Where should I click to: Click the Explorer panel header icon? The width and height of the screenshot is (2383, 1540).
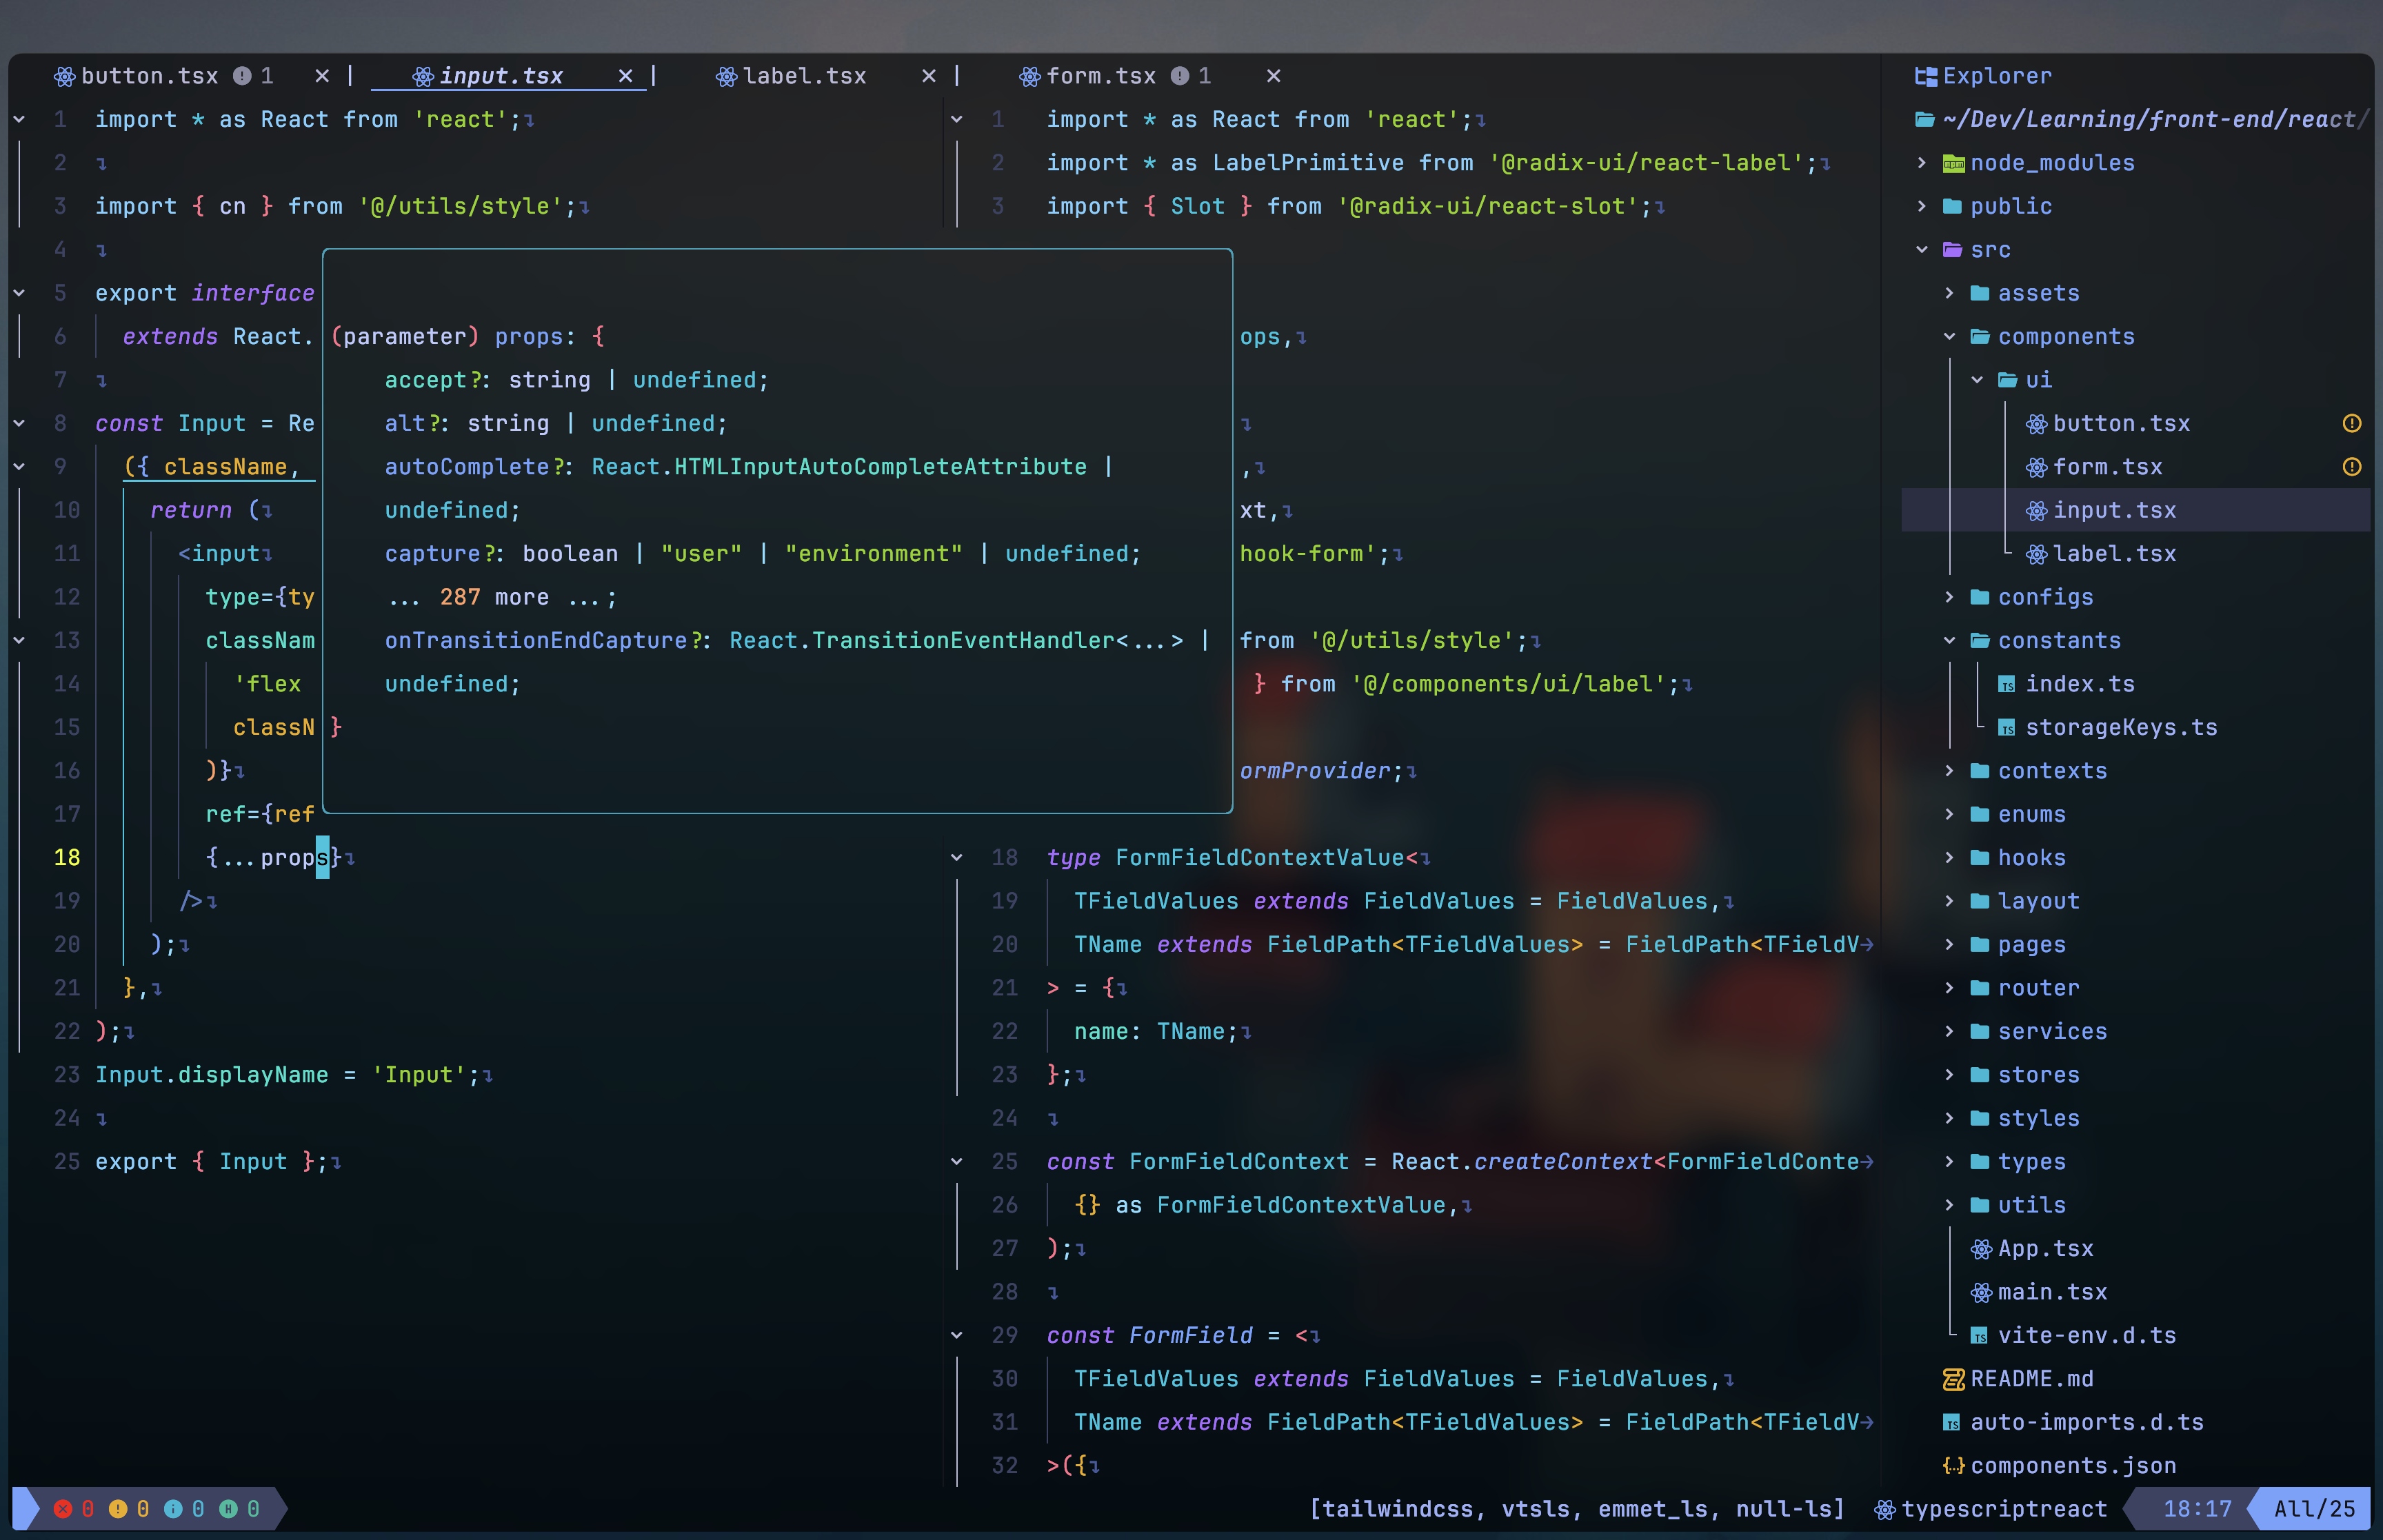(x=1925, y=76)
